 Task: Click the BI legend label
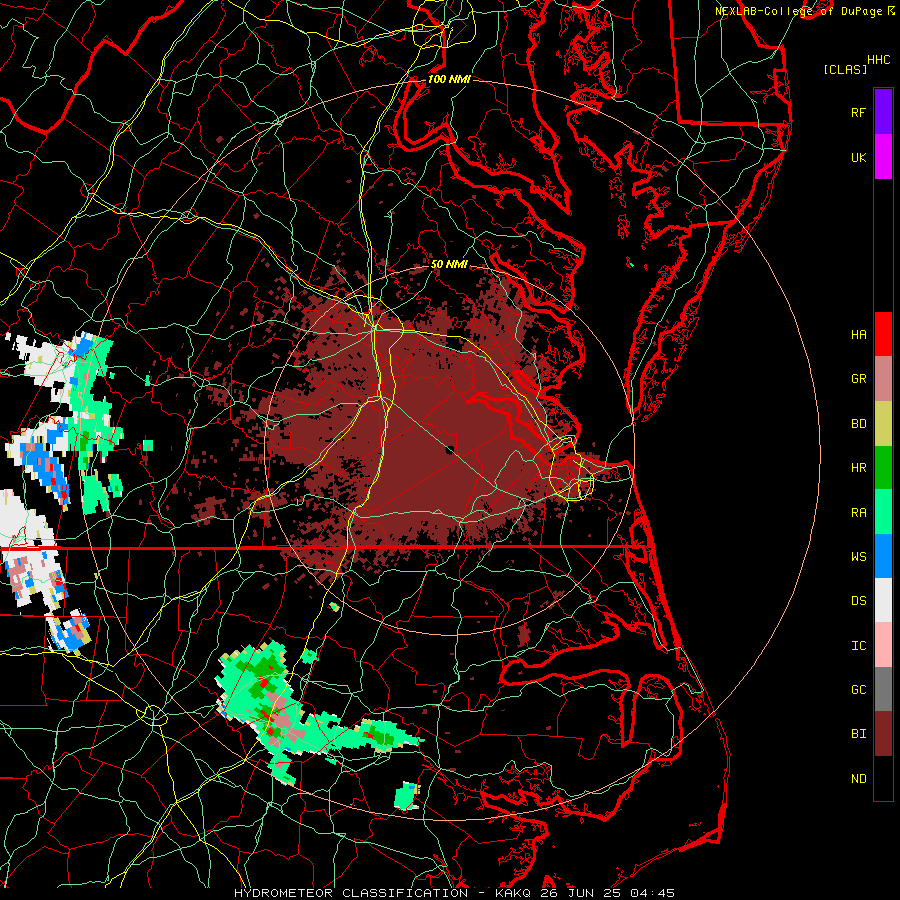pos(858,734)
